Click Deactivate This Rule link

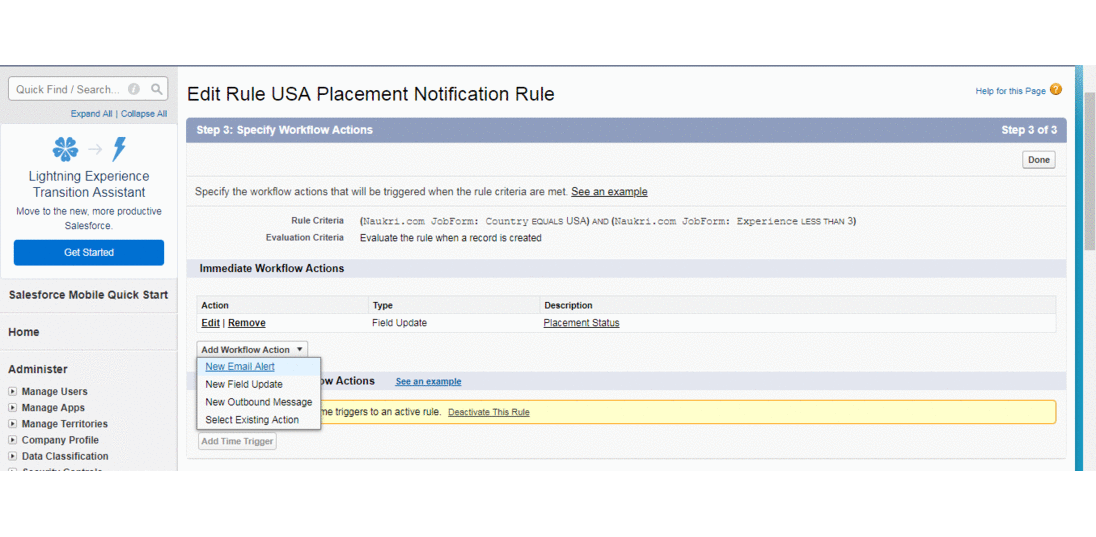(489, 413)
